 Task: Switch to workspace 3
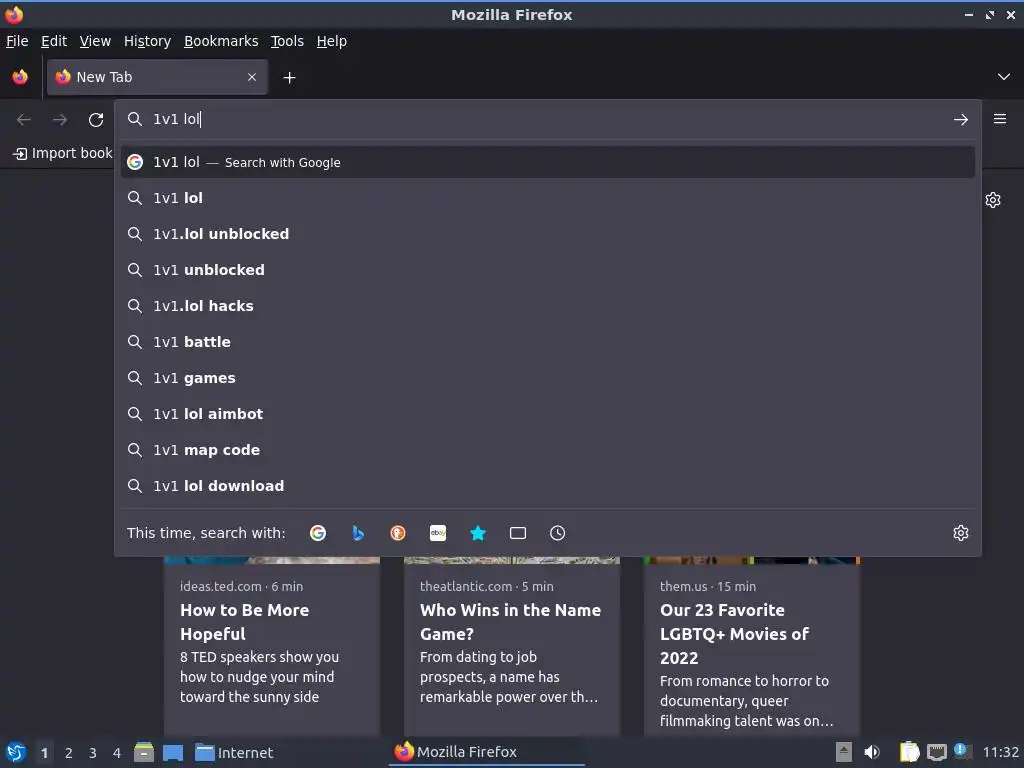[93, 753]
